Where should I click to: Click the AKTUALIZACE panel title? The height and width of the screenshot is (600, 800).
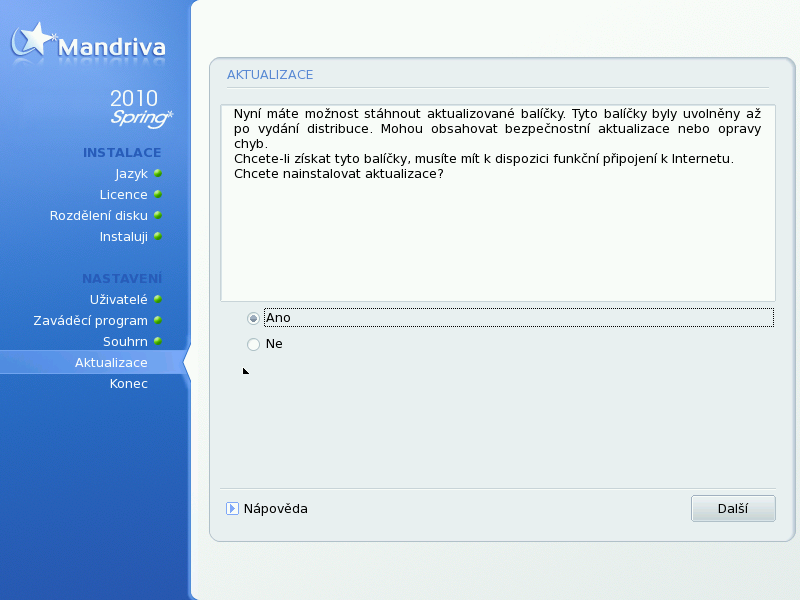point(270,74)
